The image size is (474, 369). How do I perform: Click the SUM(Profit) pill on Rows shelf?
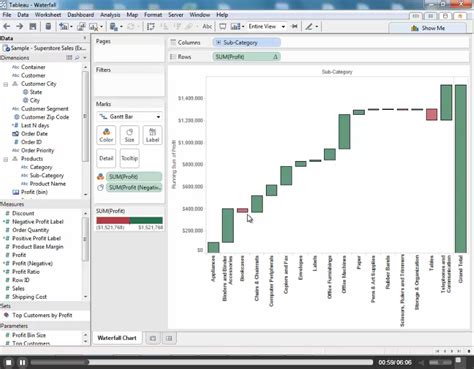pos(246,57)
